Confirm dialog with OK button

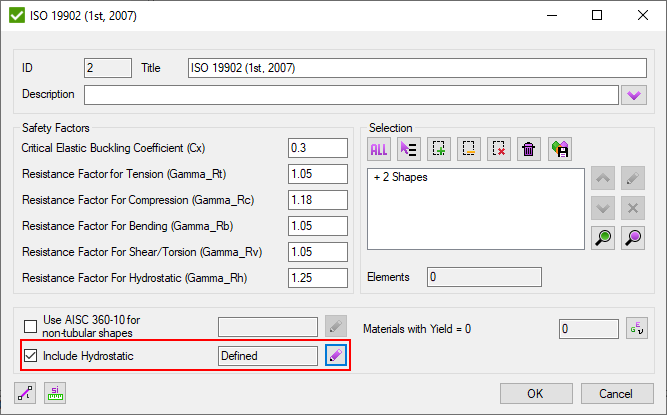tap(536, 393)
